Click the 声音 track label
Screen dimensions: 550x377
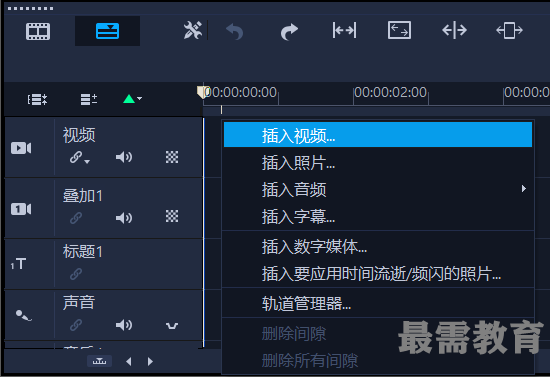pos(79,302)
